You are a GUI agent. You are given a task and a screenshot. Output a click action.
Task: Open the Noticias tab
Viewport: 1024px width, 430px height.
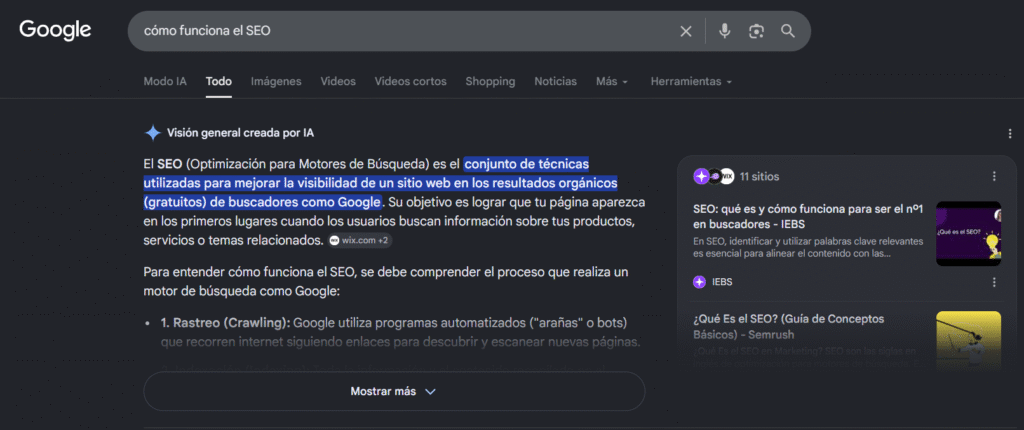(x=555, y=82)
